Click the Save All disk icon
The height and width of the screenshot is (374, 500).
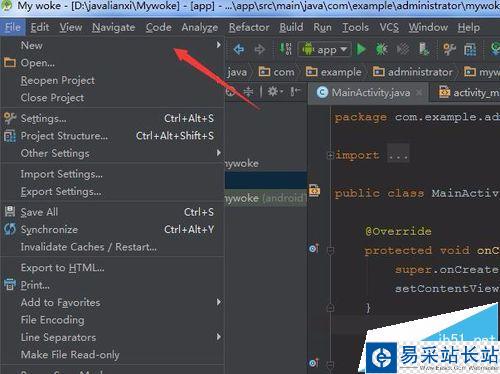point(10,211)
